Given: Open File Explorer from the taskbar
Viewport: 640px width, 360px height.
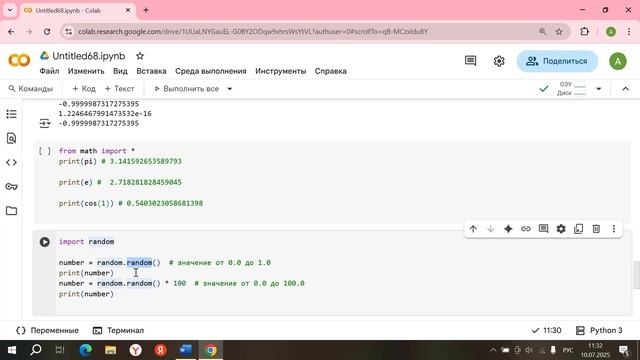Looking at the screenshot, I should pyautogui.click(x=111, y=350).
